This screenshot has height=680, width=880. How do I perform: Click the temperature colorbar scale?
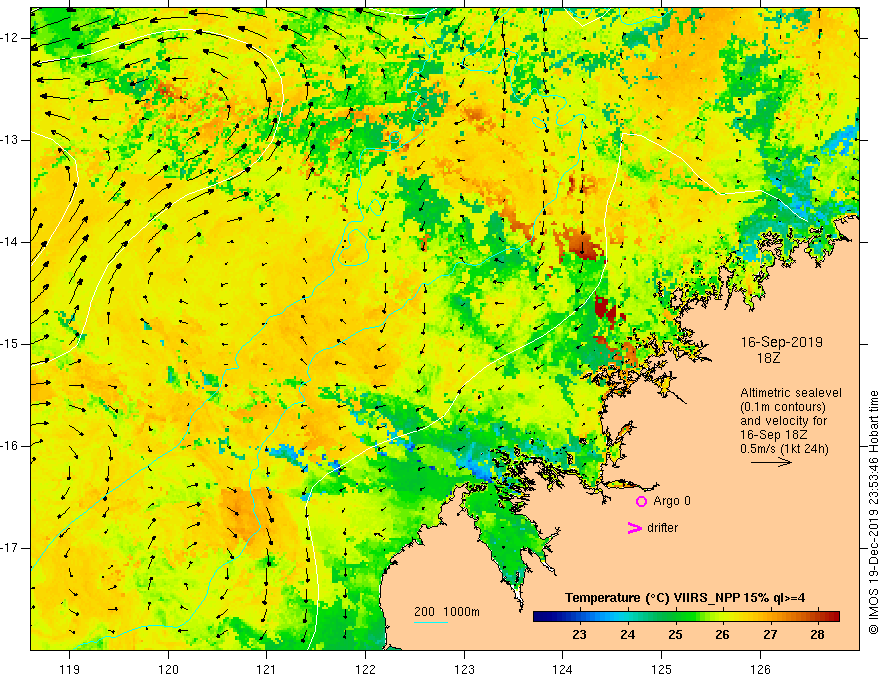pyautogui.click(x=686, y=617)
